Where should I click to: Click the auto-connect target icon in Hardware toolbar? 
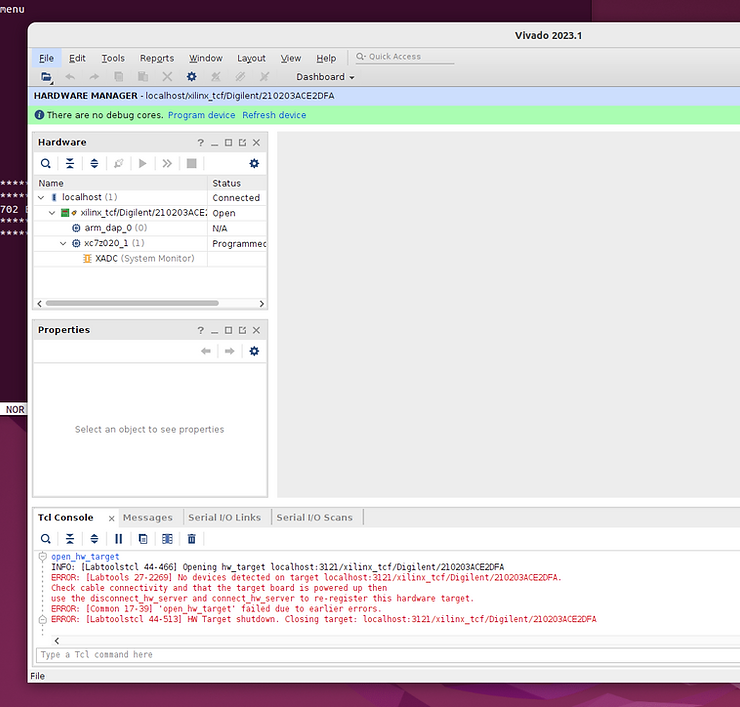tap(118, 163)
